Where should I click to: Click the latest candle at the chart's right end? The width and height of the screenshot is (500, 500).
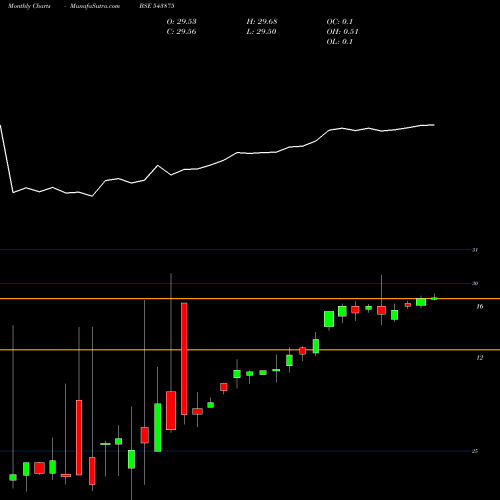(434, 298)
